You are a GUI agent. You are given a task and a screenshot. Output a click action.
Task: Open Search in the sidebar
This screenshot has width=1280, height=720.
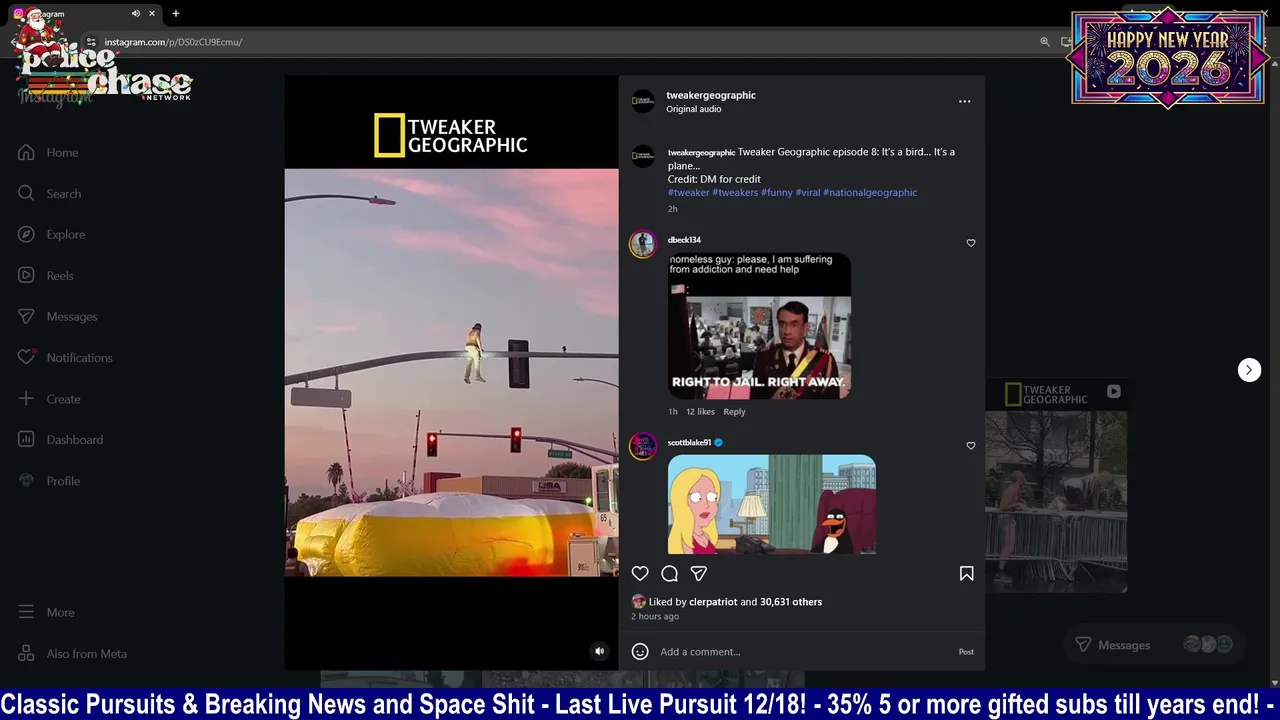coord(50,193)
